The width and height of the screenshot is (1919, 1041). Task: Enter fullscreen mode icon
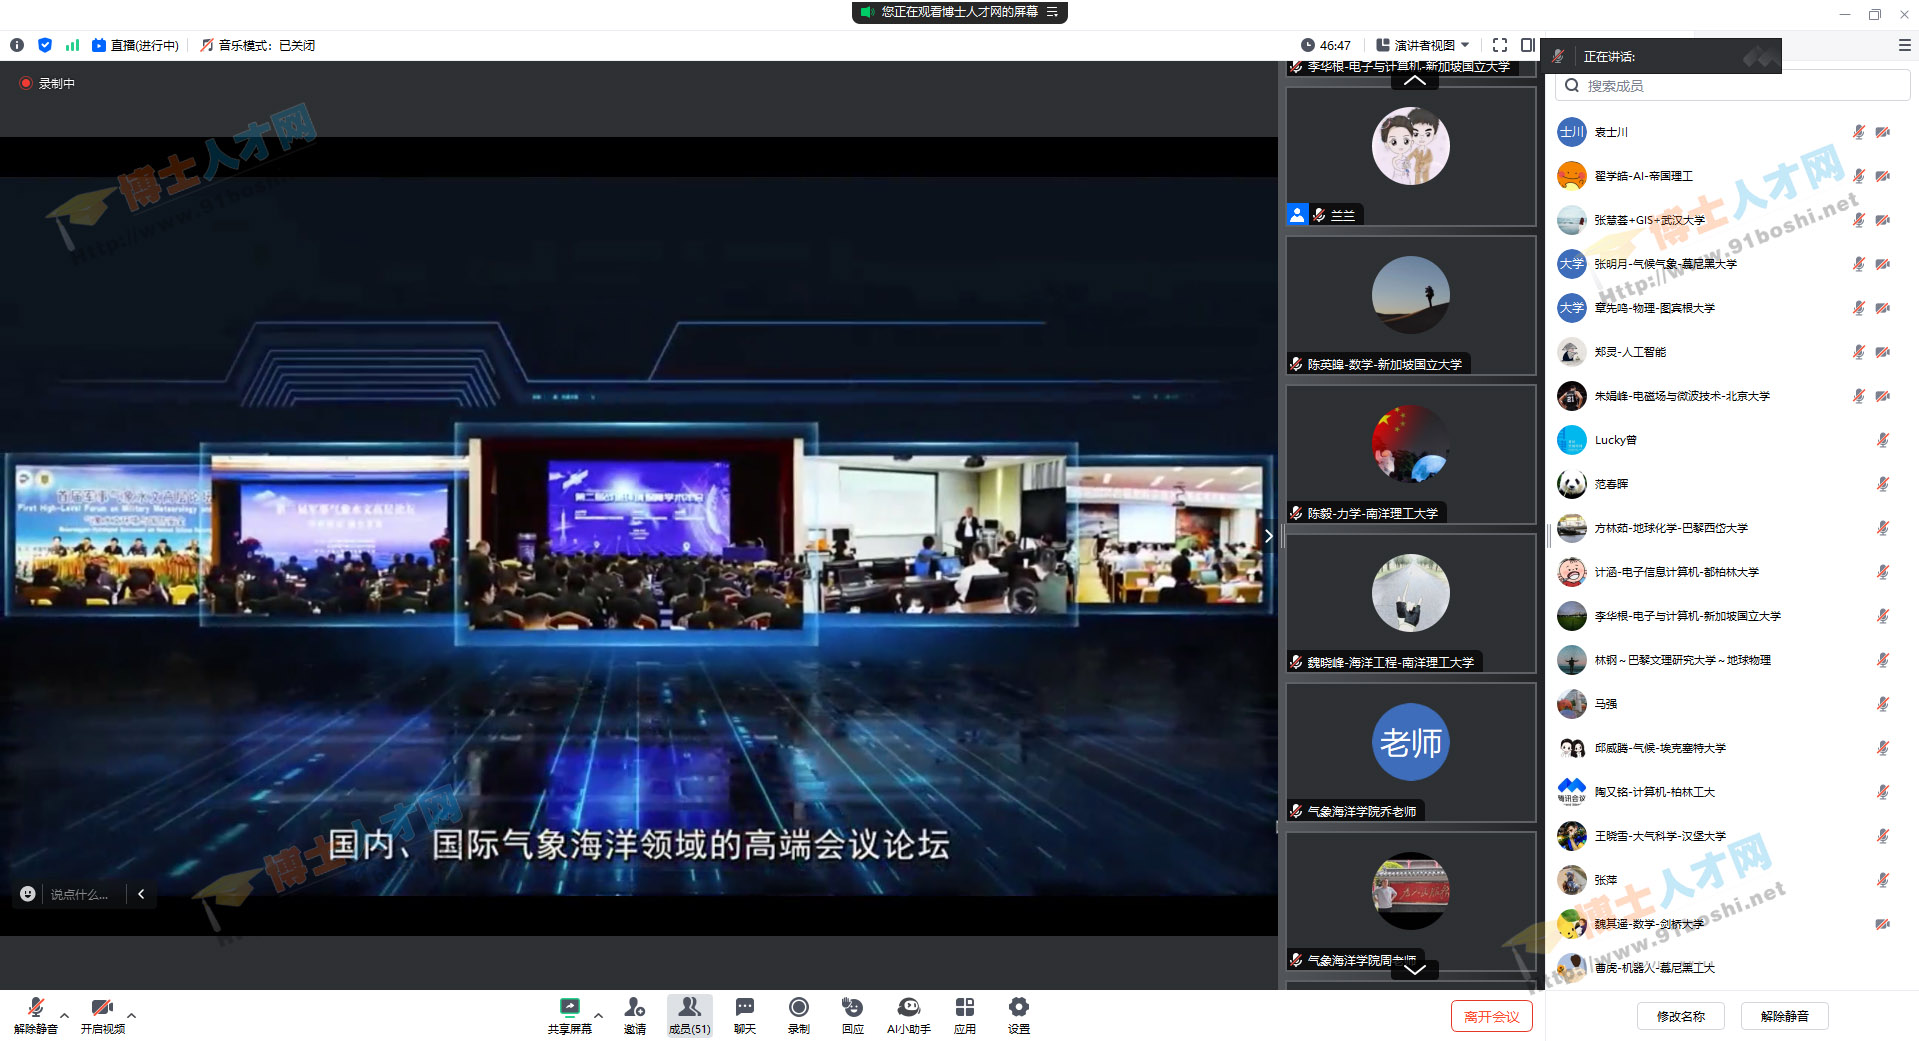(1499, 45)
